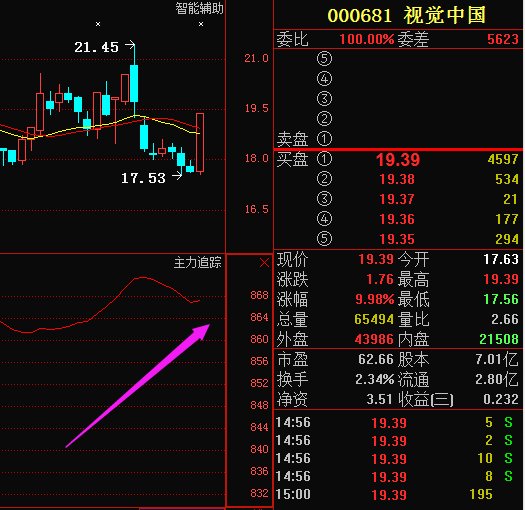Click the 委比 value 100.00%
525x510 pixels.
[x=367, y=39]
